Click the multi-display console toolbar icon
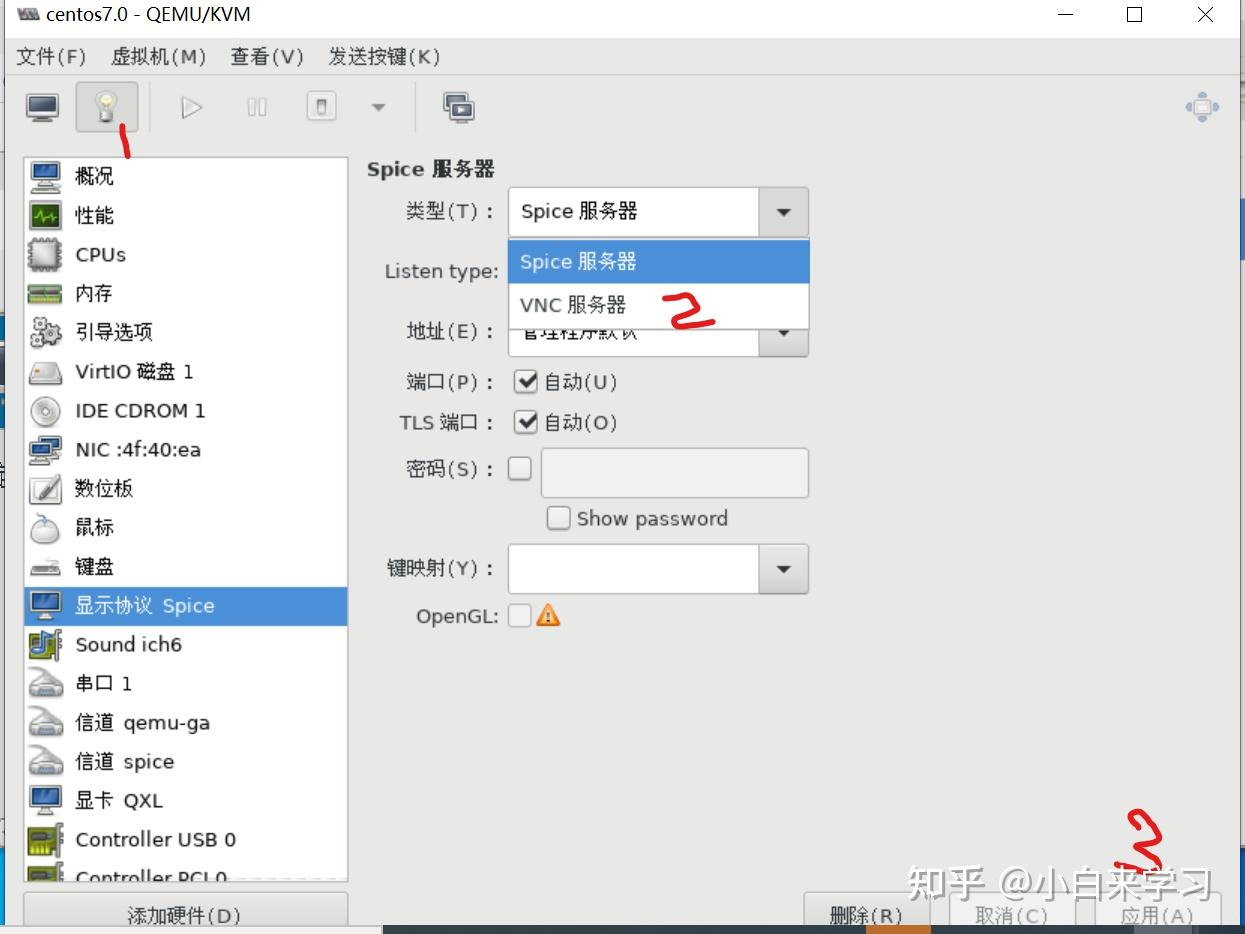This screenshot has width=1245, height=934. tap(459, 107)
